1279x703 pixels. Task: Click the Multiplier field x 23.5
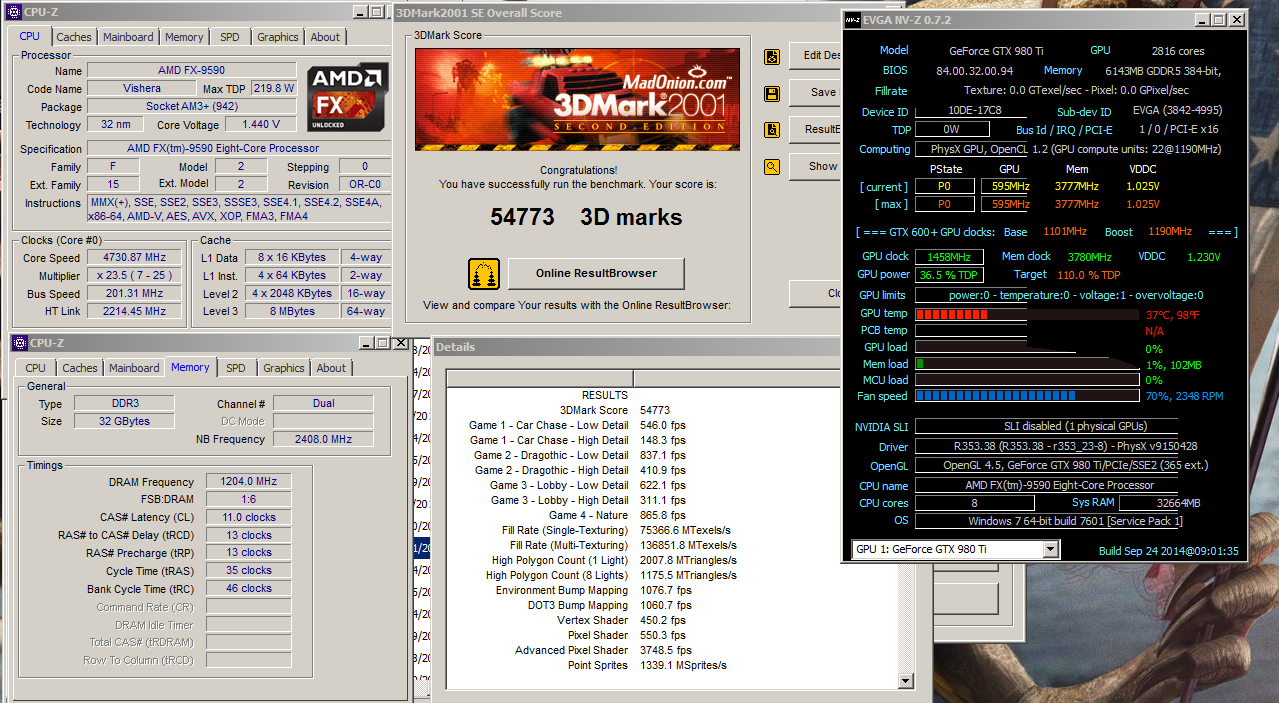(134, 275)
